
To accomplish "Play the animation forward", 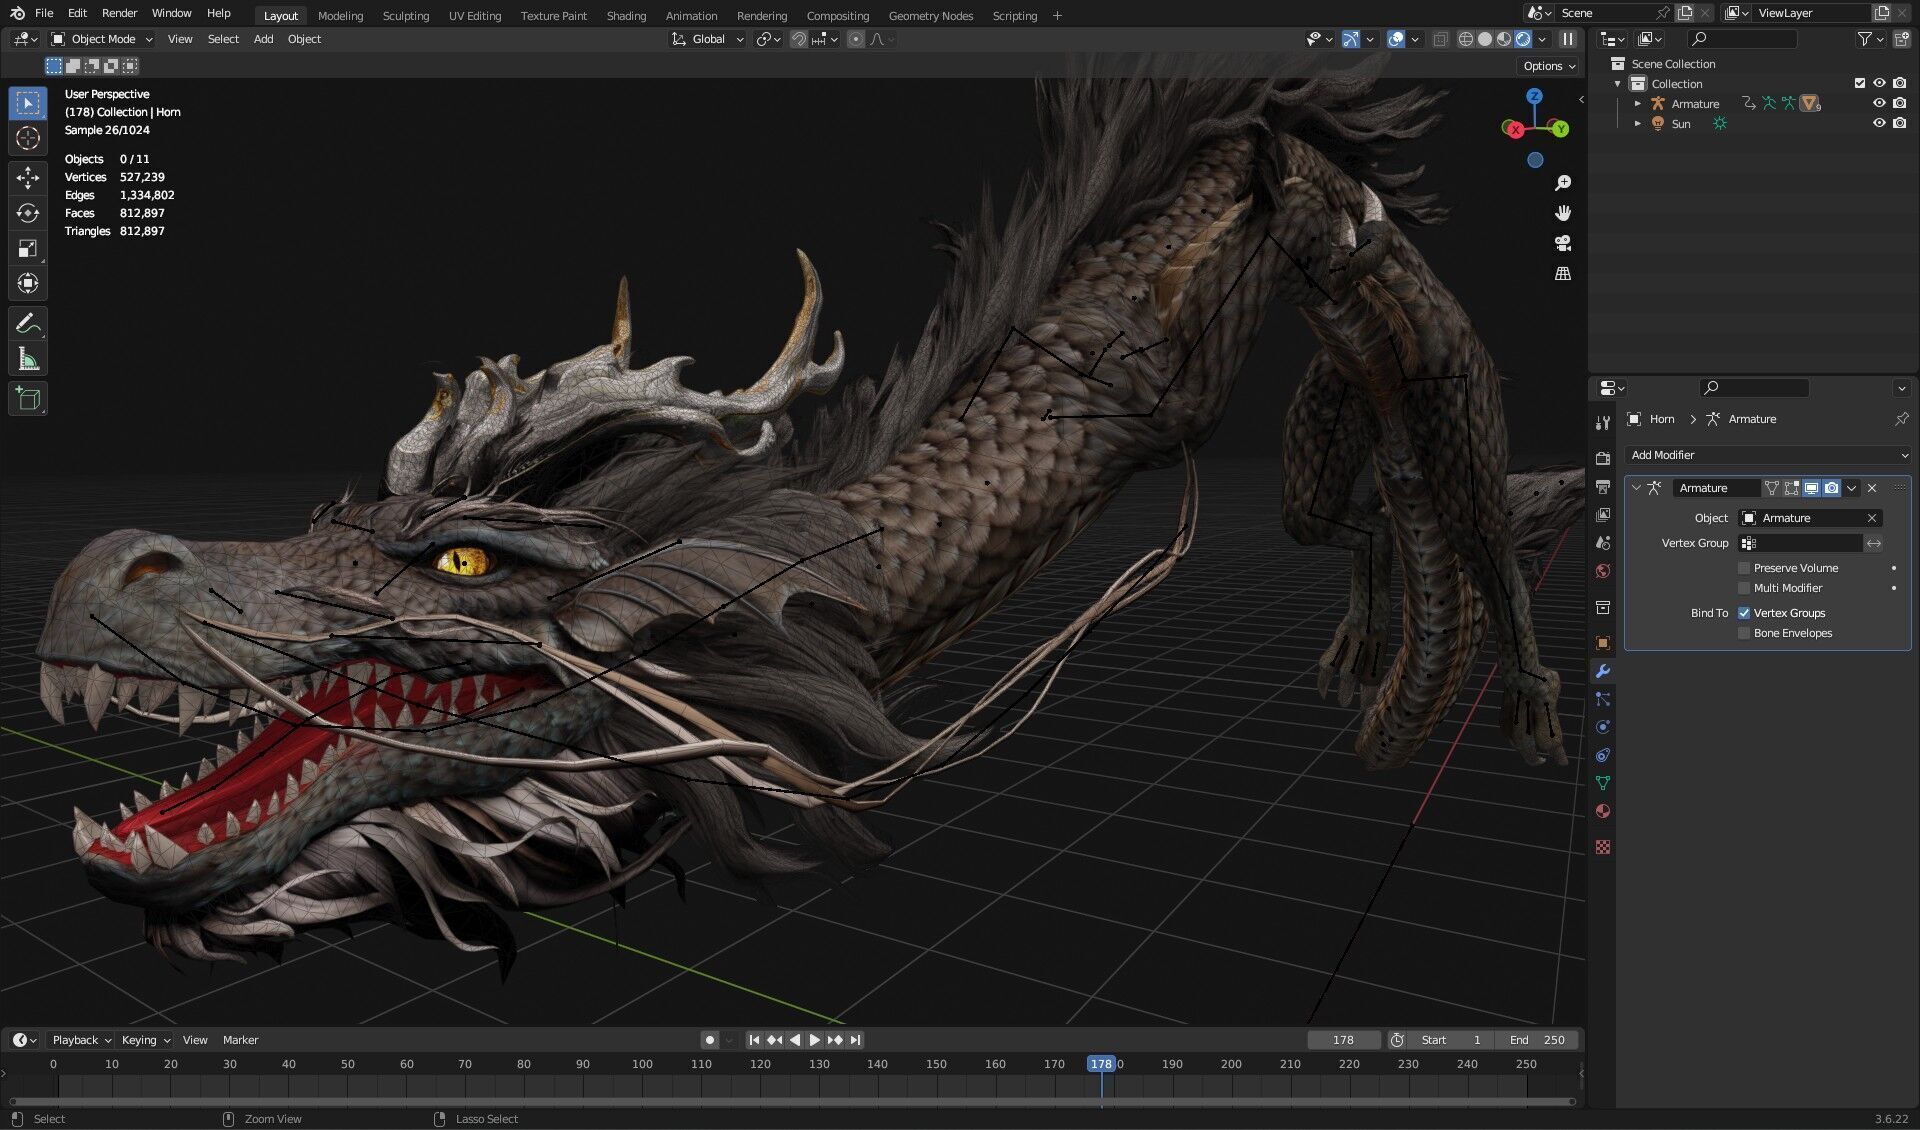I will point(815,1040).
